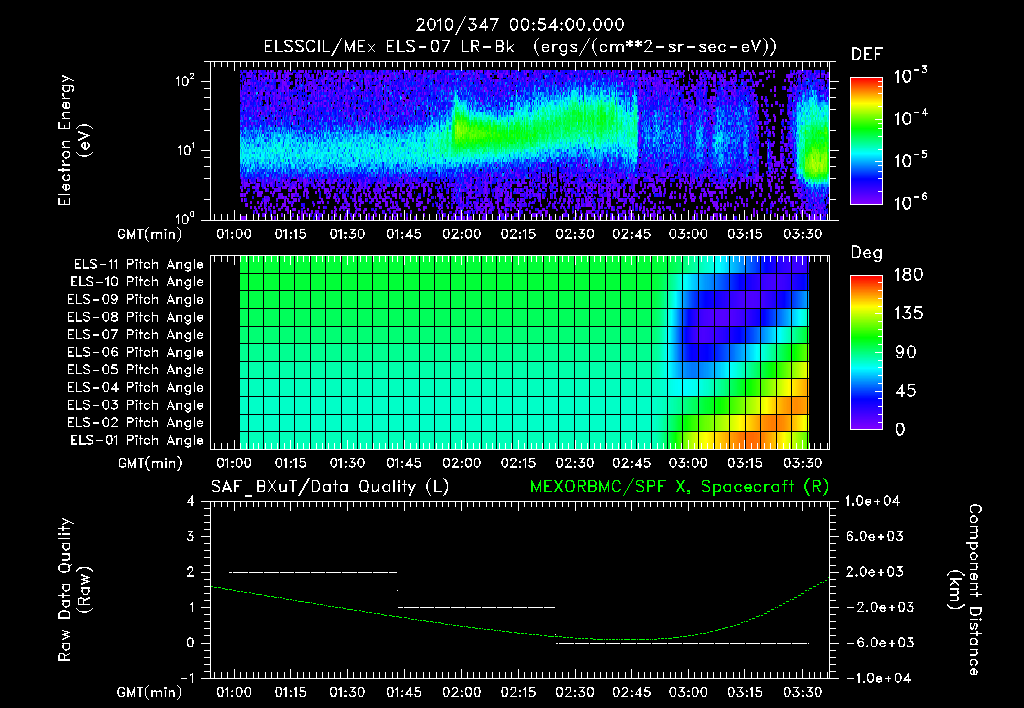Click the green MEXORBMC/SPF X, Spacecraft (R) legend
1024x708 pixels.
tap(679, 487)
